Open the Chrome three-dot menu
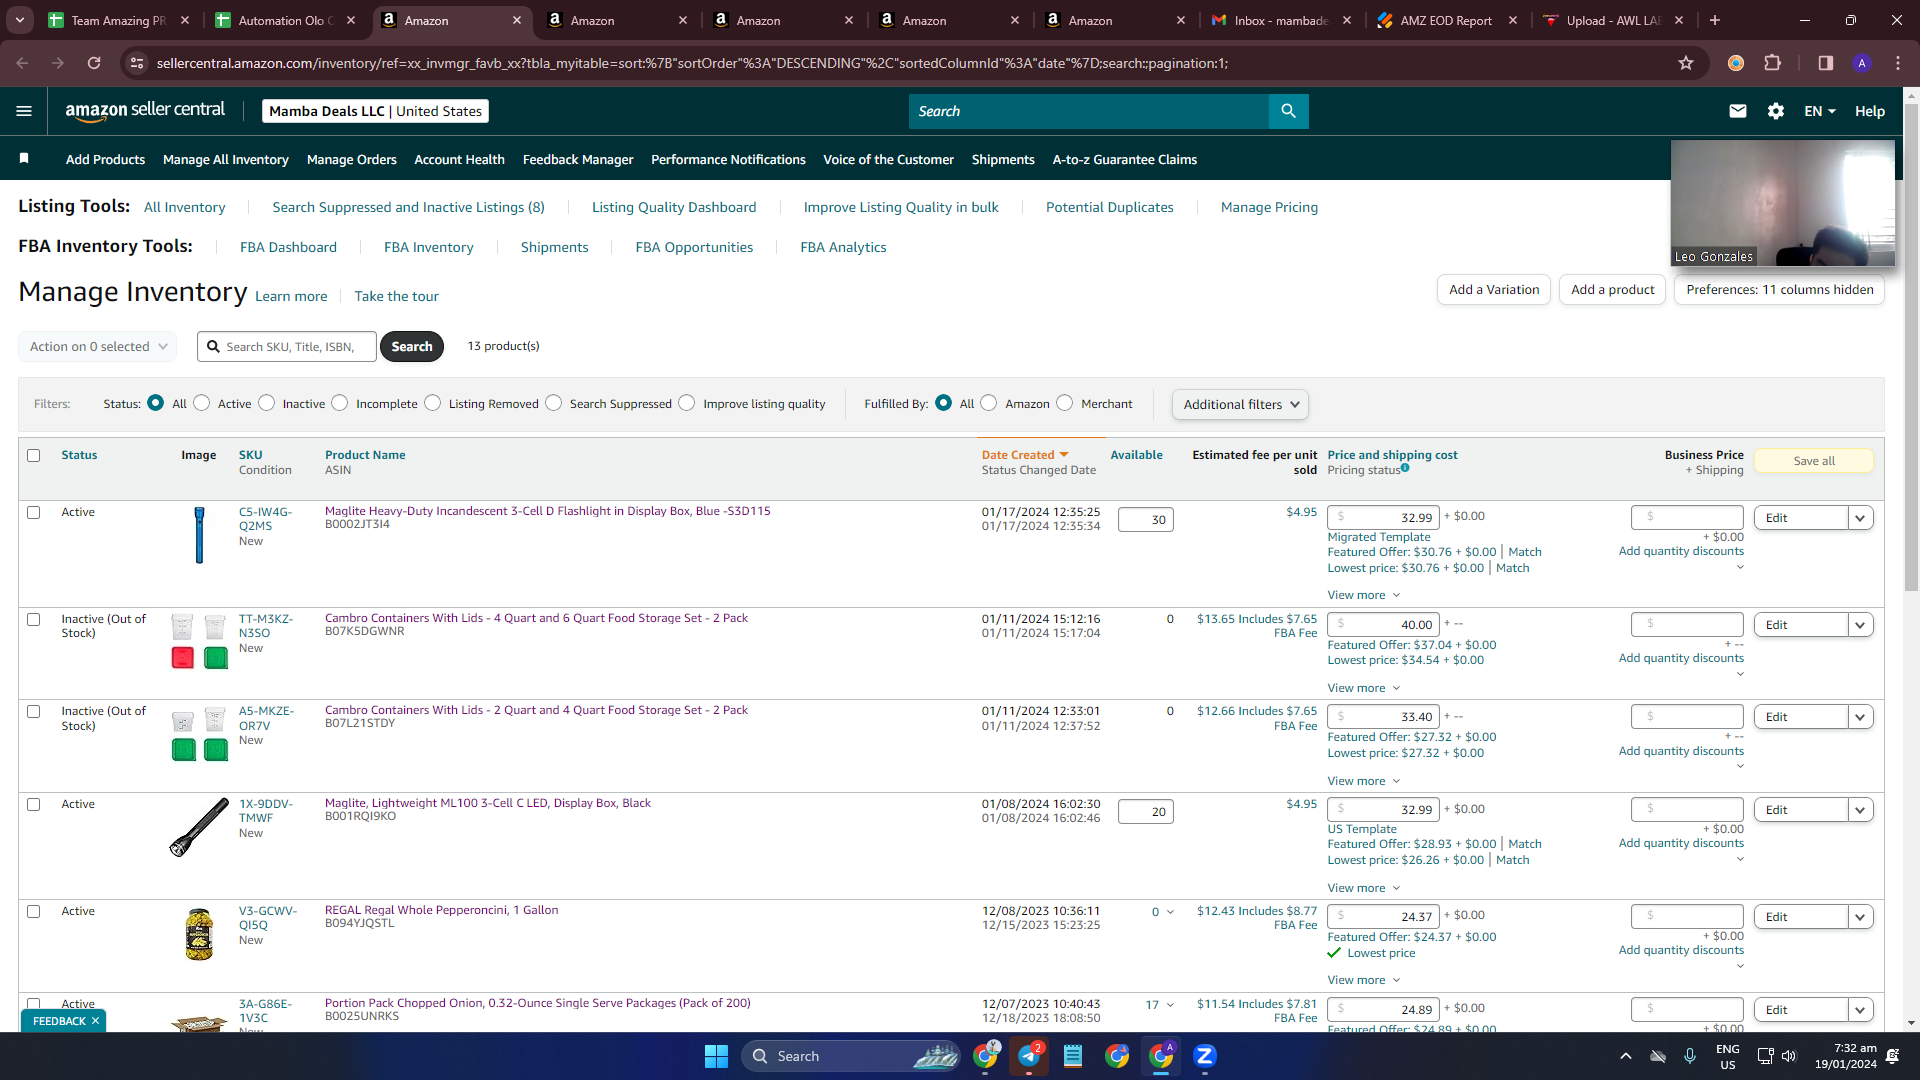The width and height of the screenshot is (1920, 1080). [1898, 63]
